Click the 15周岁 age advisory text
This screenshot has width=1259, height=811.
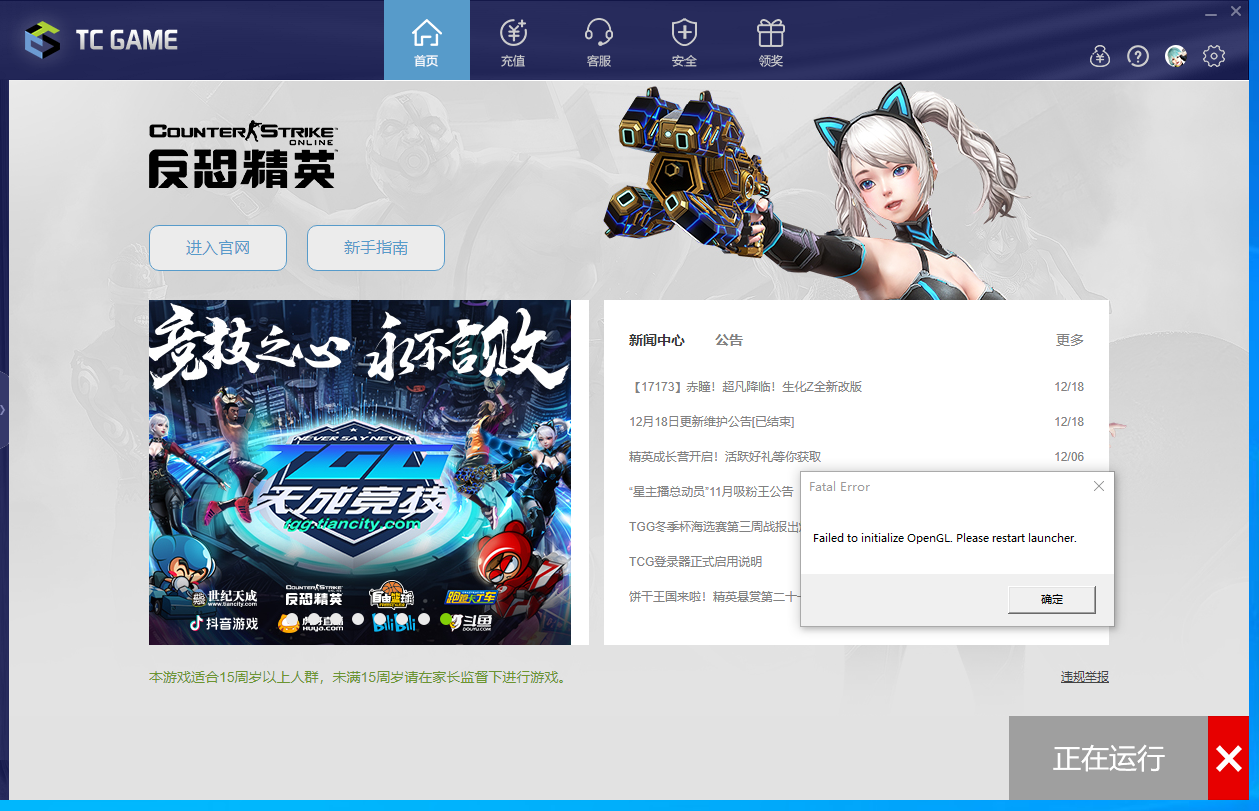point(360,678)
